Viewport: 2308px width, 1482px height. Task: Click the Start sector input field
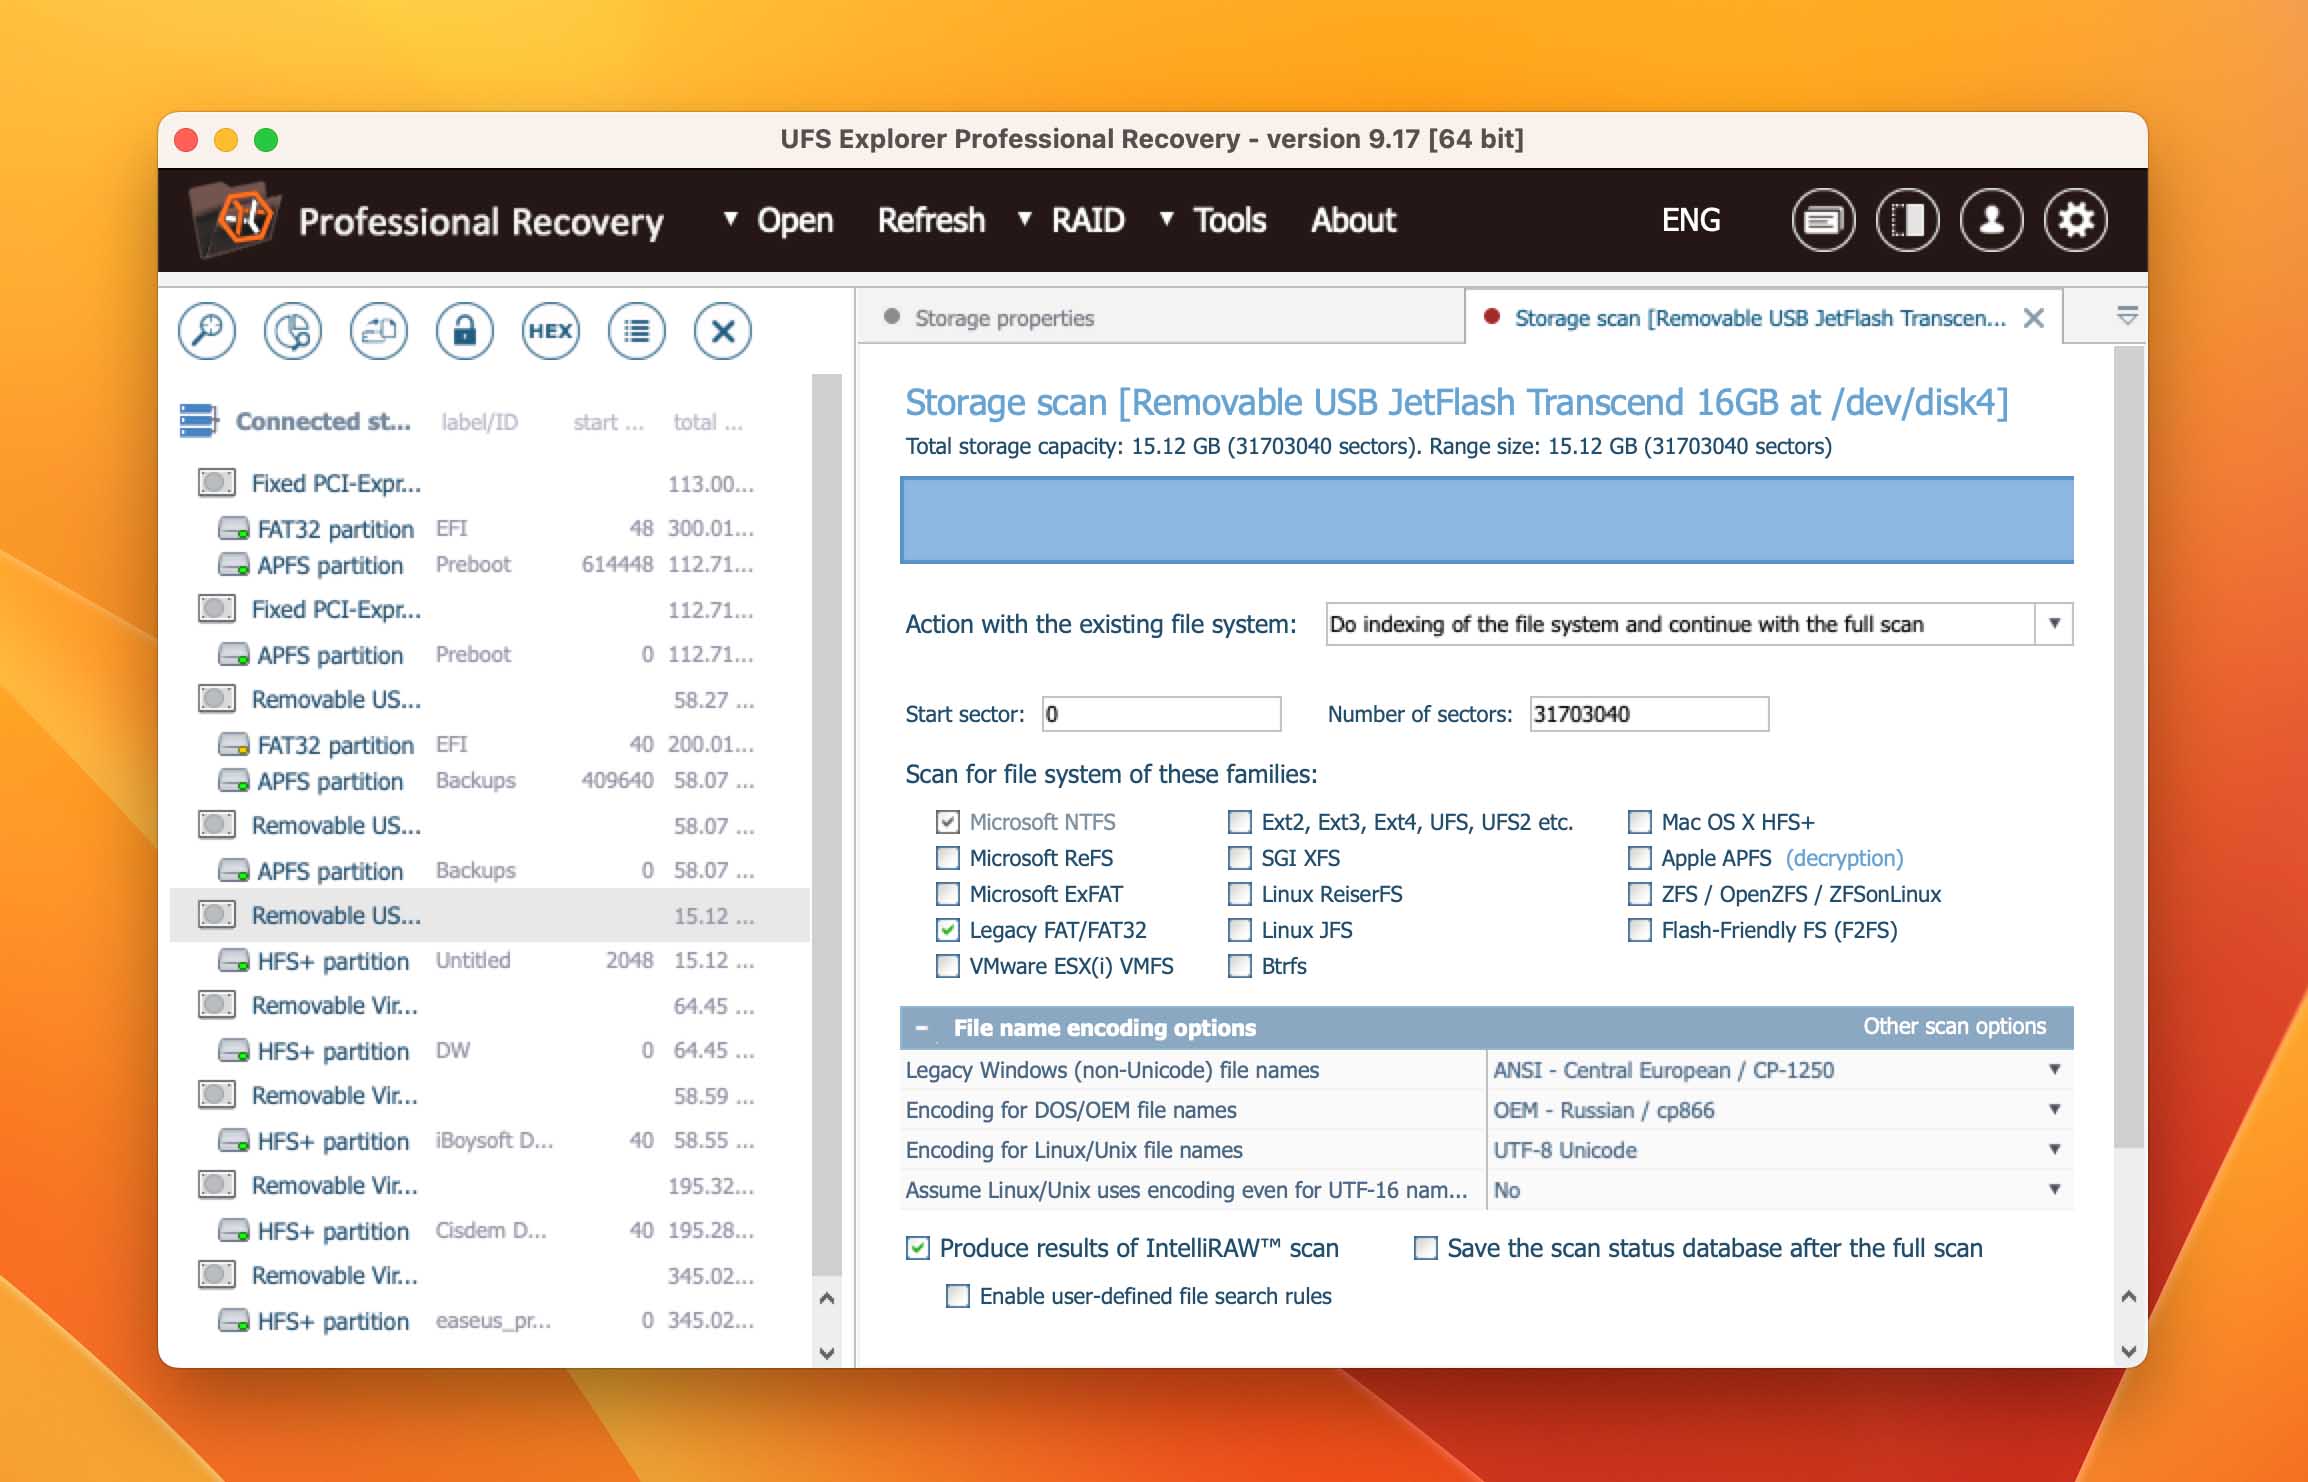click(x=1161, y=714)
